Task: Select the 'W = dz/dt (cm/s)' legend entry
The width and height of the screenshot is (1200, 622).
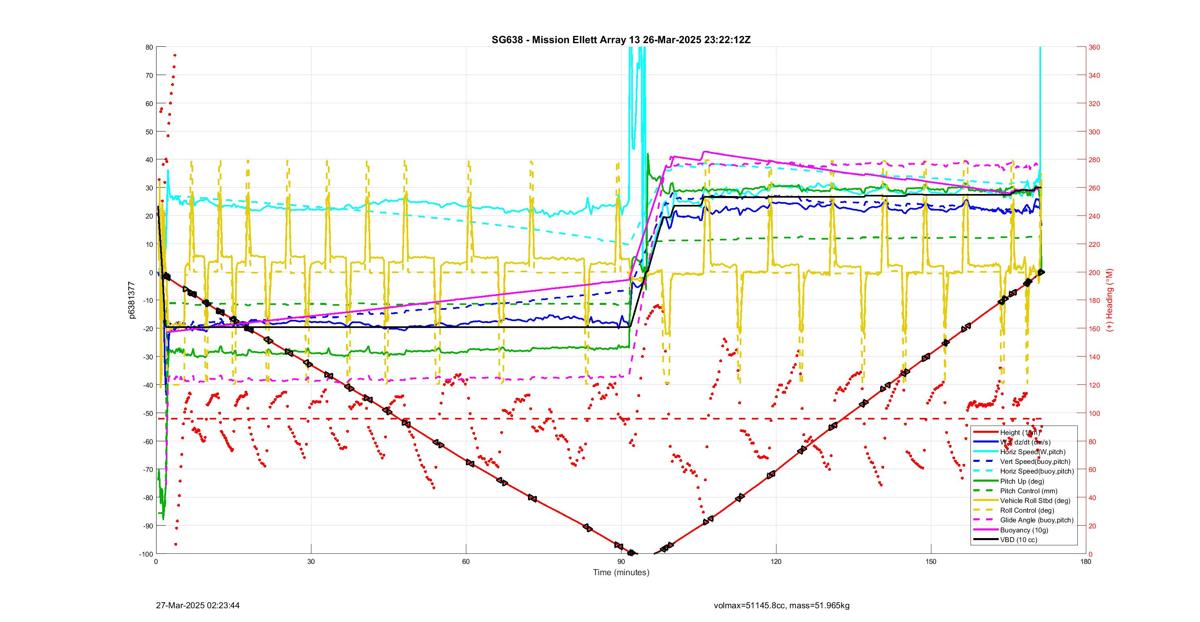Action: 1025,442
